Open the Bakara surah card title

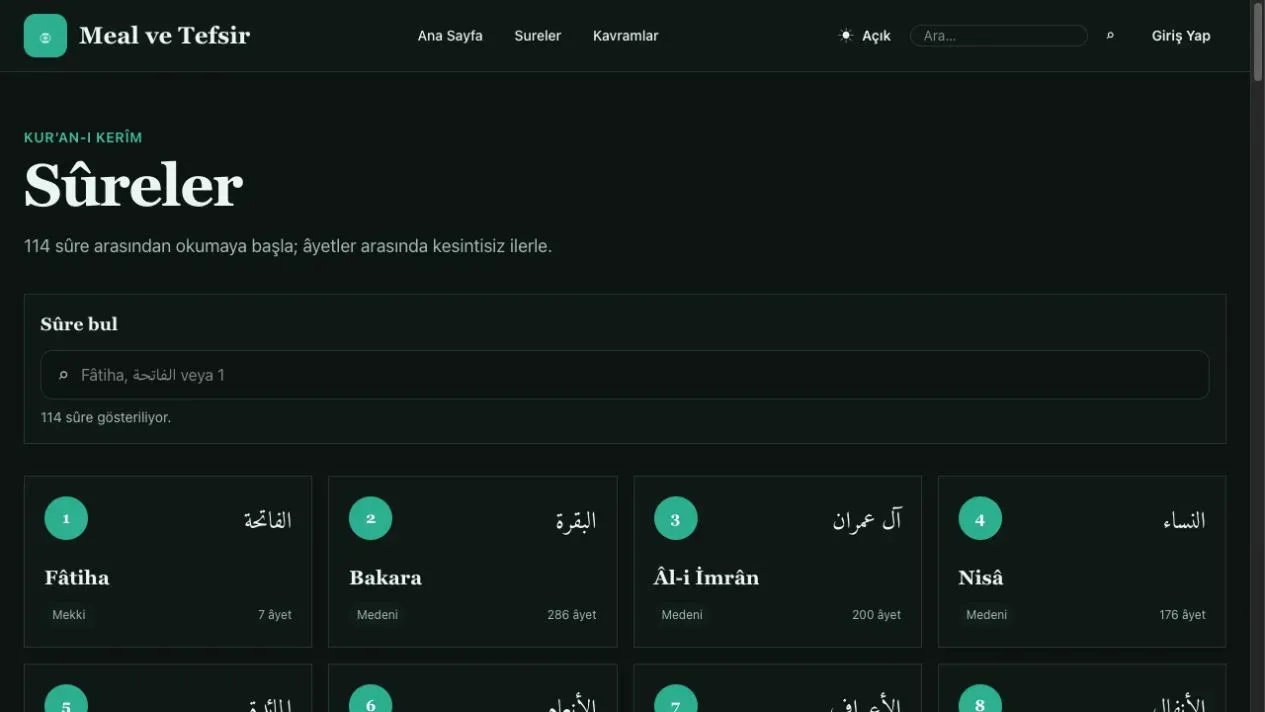385,577
